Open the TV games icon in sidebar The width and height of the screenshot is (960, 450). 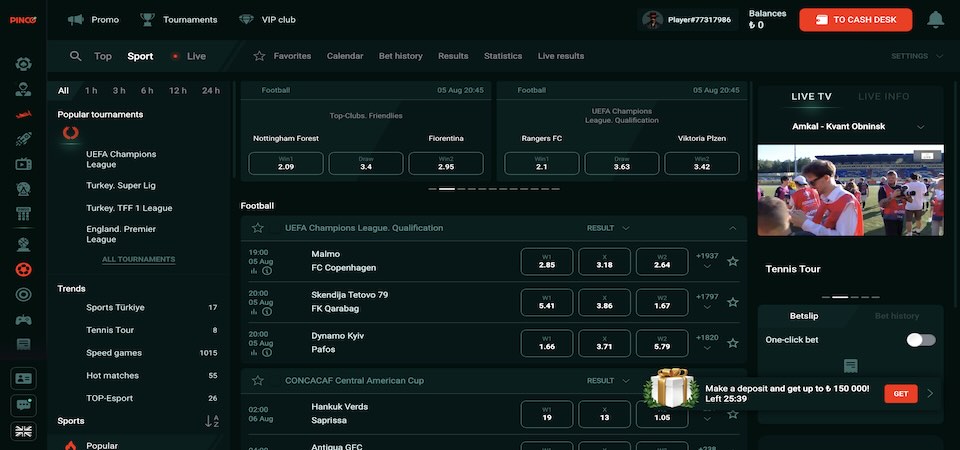tap(23, 163)
